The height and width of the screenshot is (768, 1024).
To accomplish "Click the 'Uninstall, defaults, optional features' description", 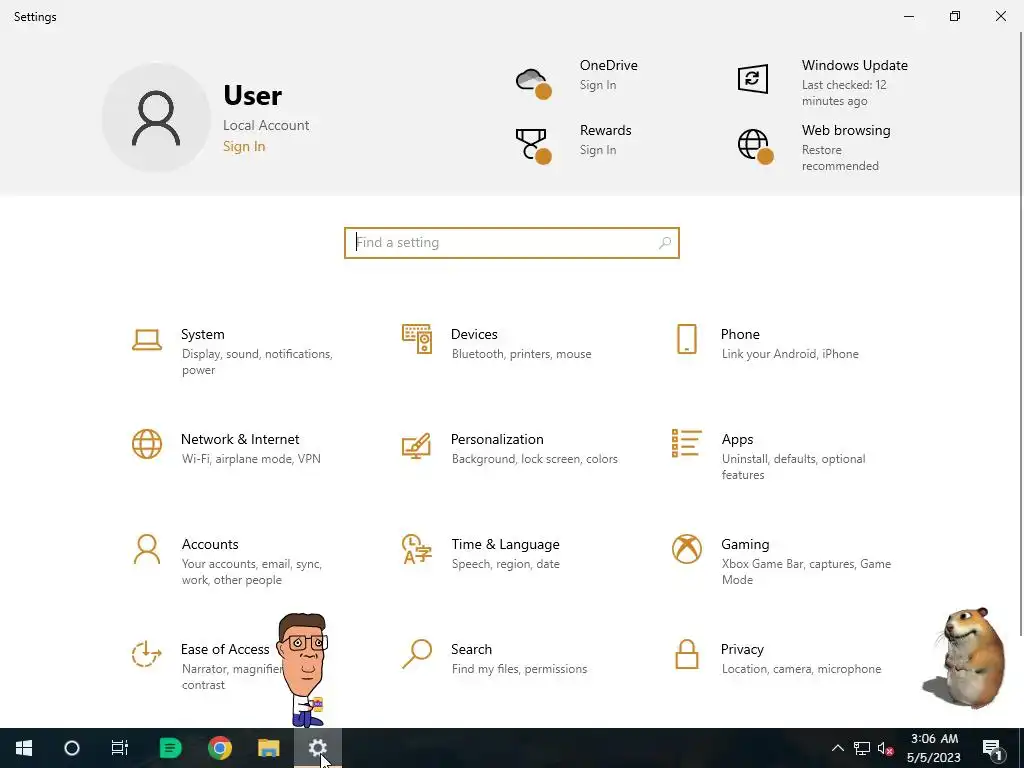I will [793, 467].
